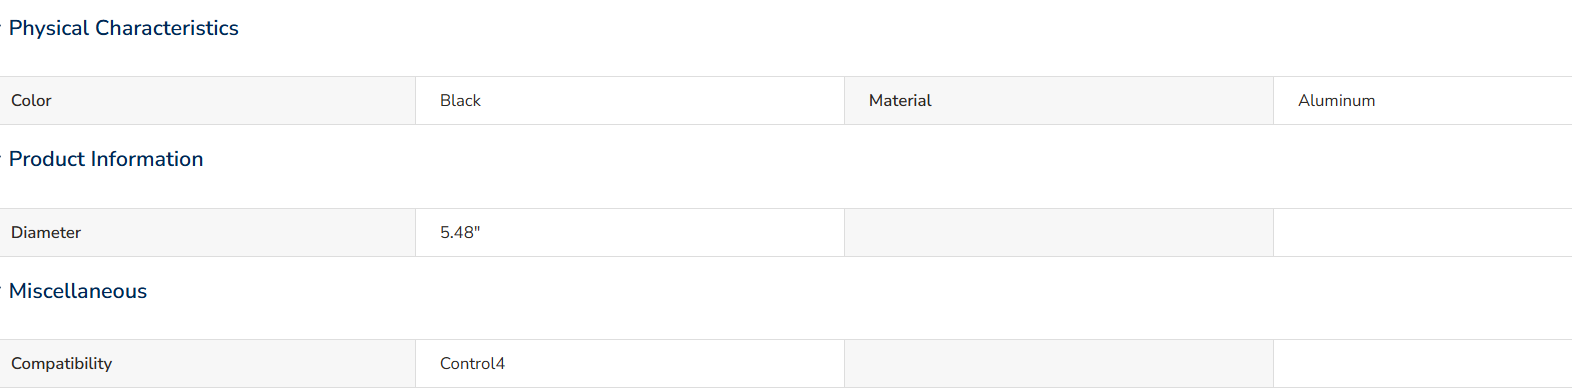Click the clipped marker left of Physical Characteristics
The image size is (1572, 389).
[1, 27]
